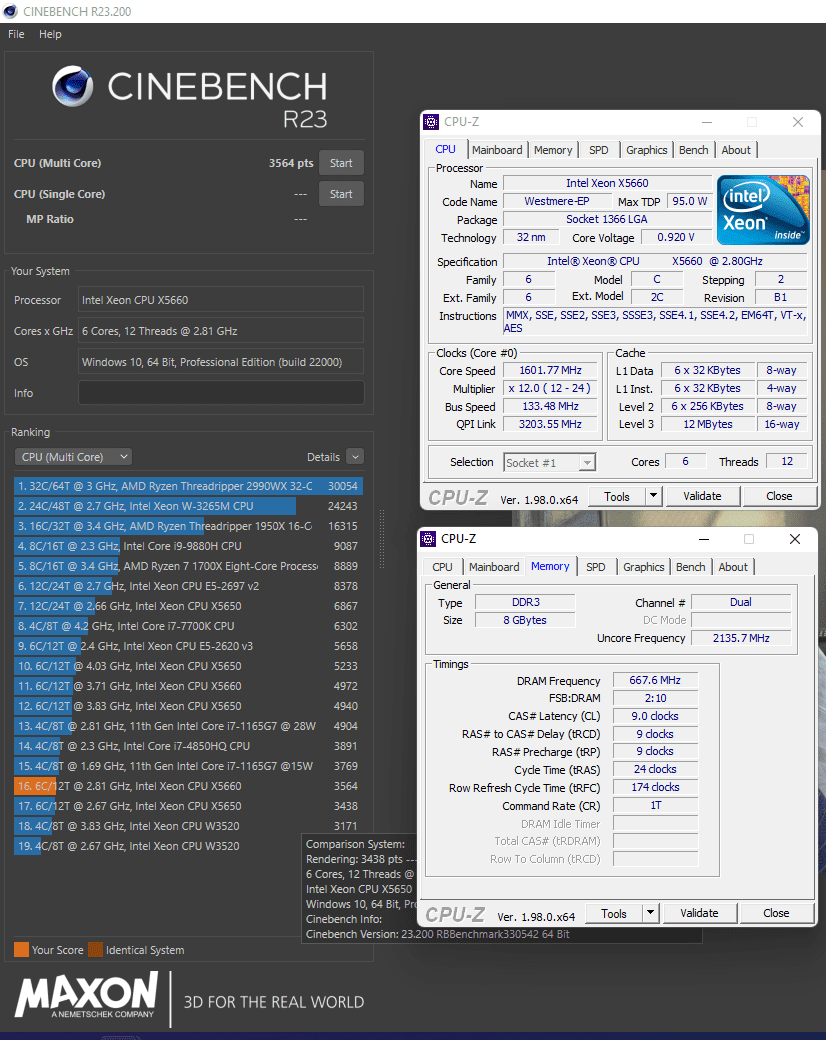Select the Core i9-9880H ranking row
This screenshot has width=826, height=1040.
188,546
